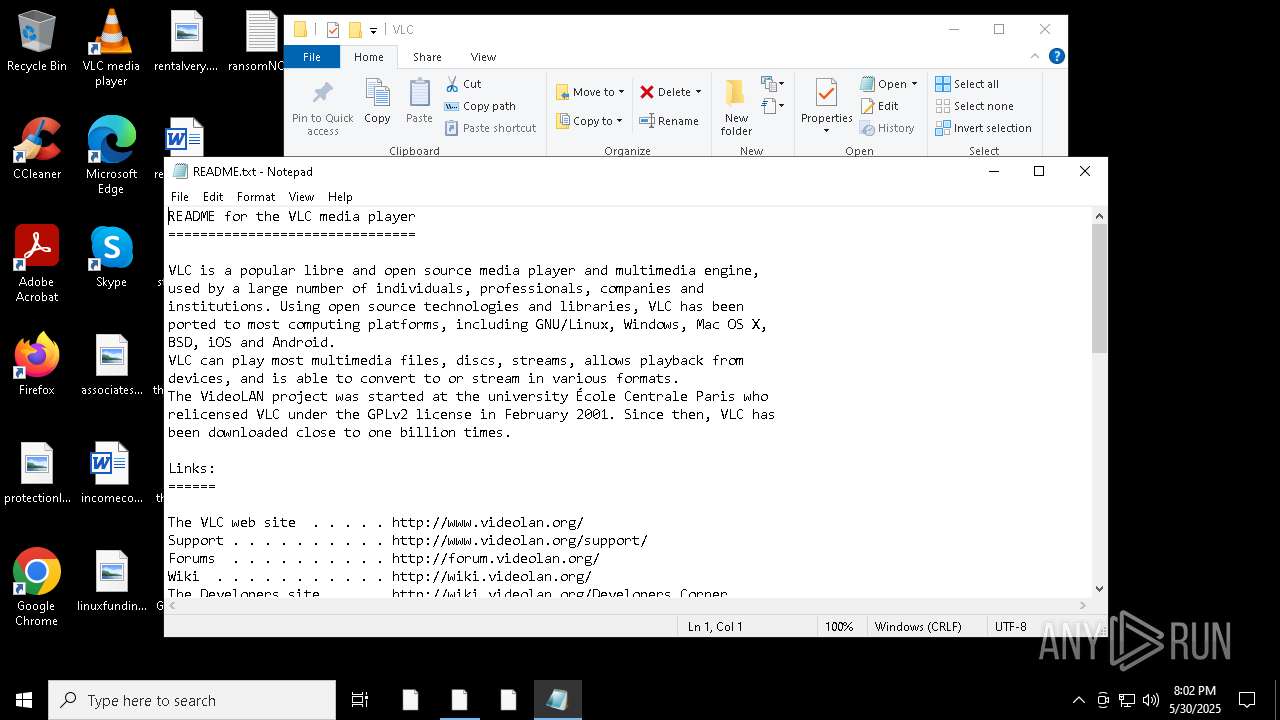Show hidden system tray icons
The width and height of the screenshot is (1280, 720).
[x=1078, y=700]
